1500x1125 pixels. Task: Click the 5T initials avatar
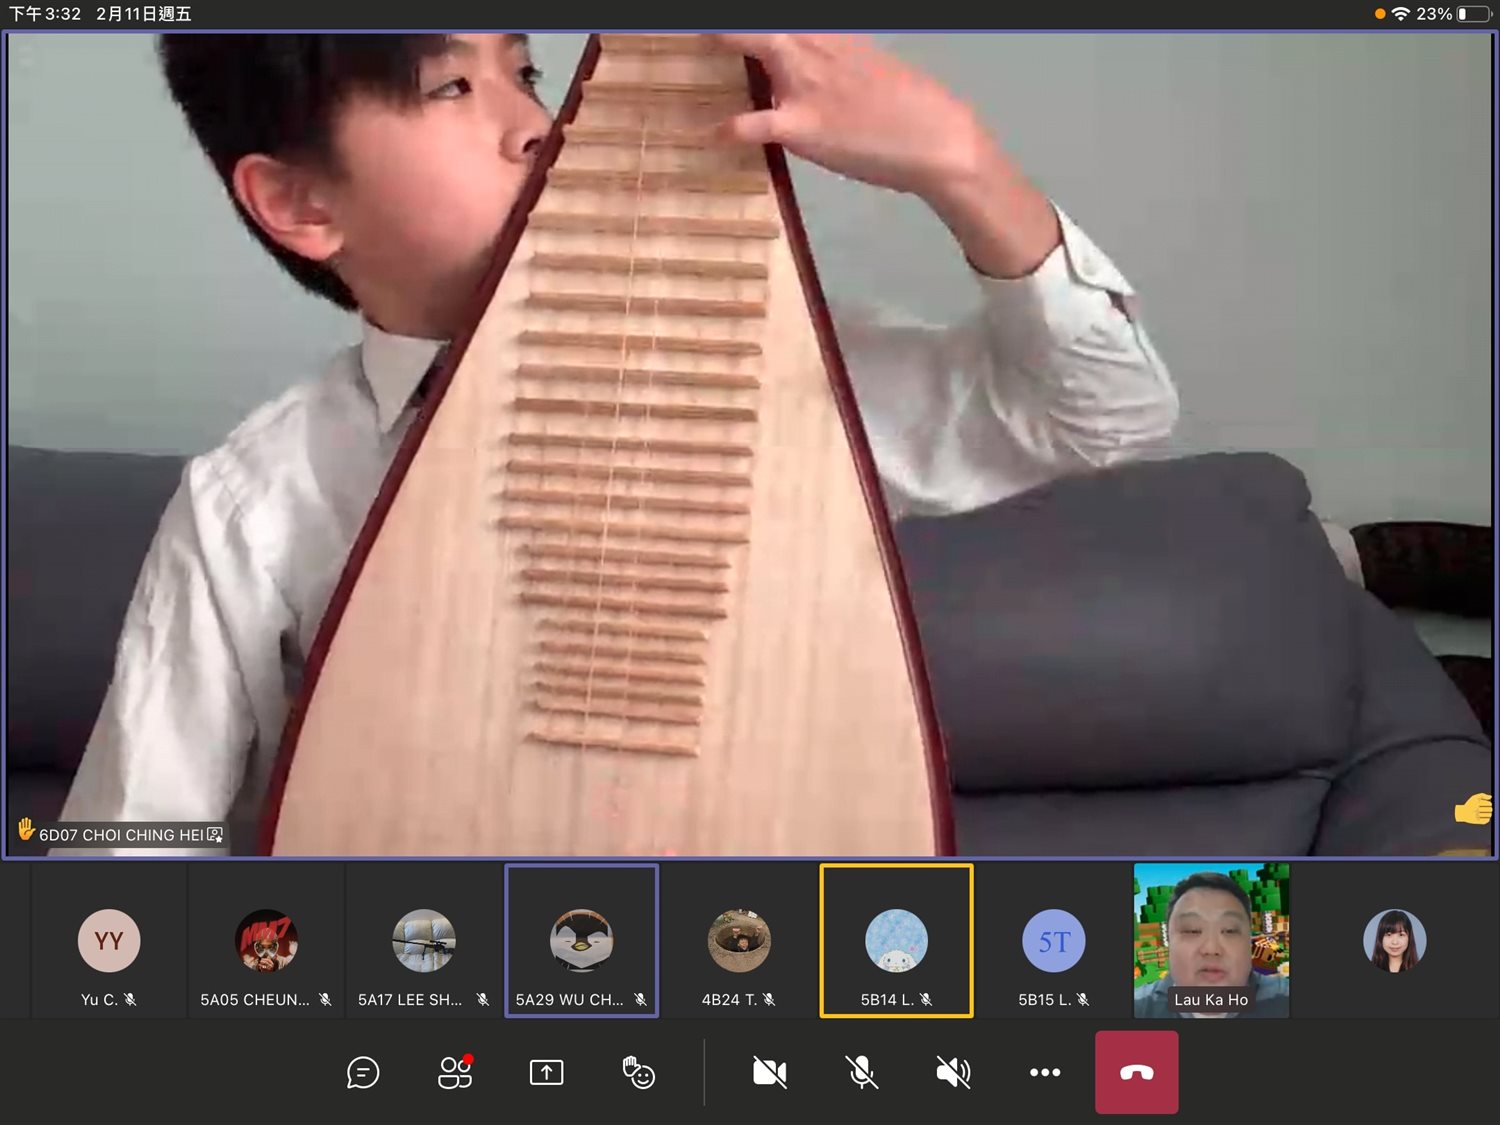(1054, 941)
